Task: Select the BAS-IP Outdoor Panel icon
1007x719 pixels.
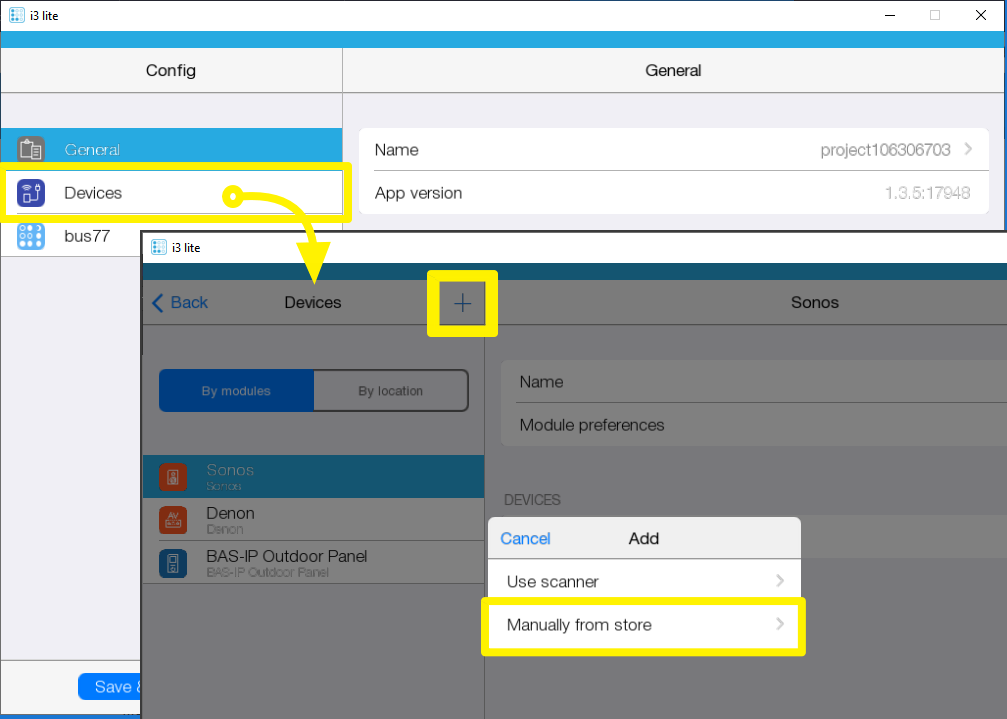Action: pyautogui.click(x=172, y=563)
